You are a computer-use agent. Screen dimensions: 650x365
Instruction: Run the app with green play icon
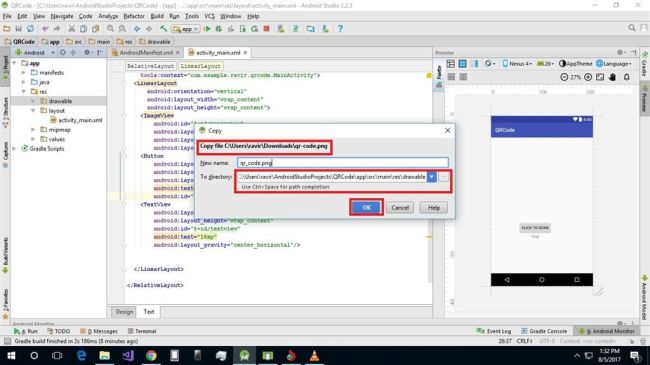pos(207,29)
